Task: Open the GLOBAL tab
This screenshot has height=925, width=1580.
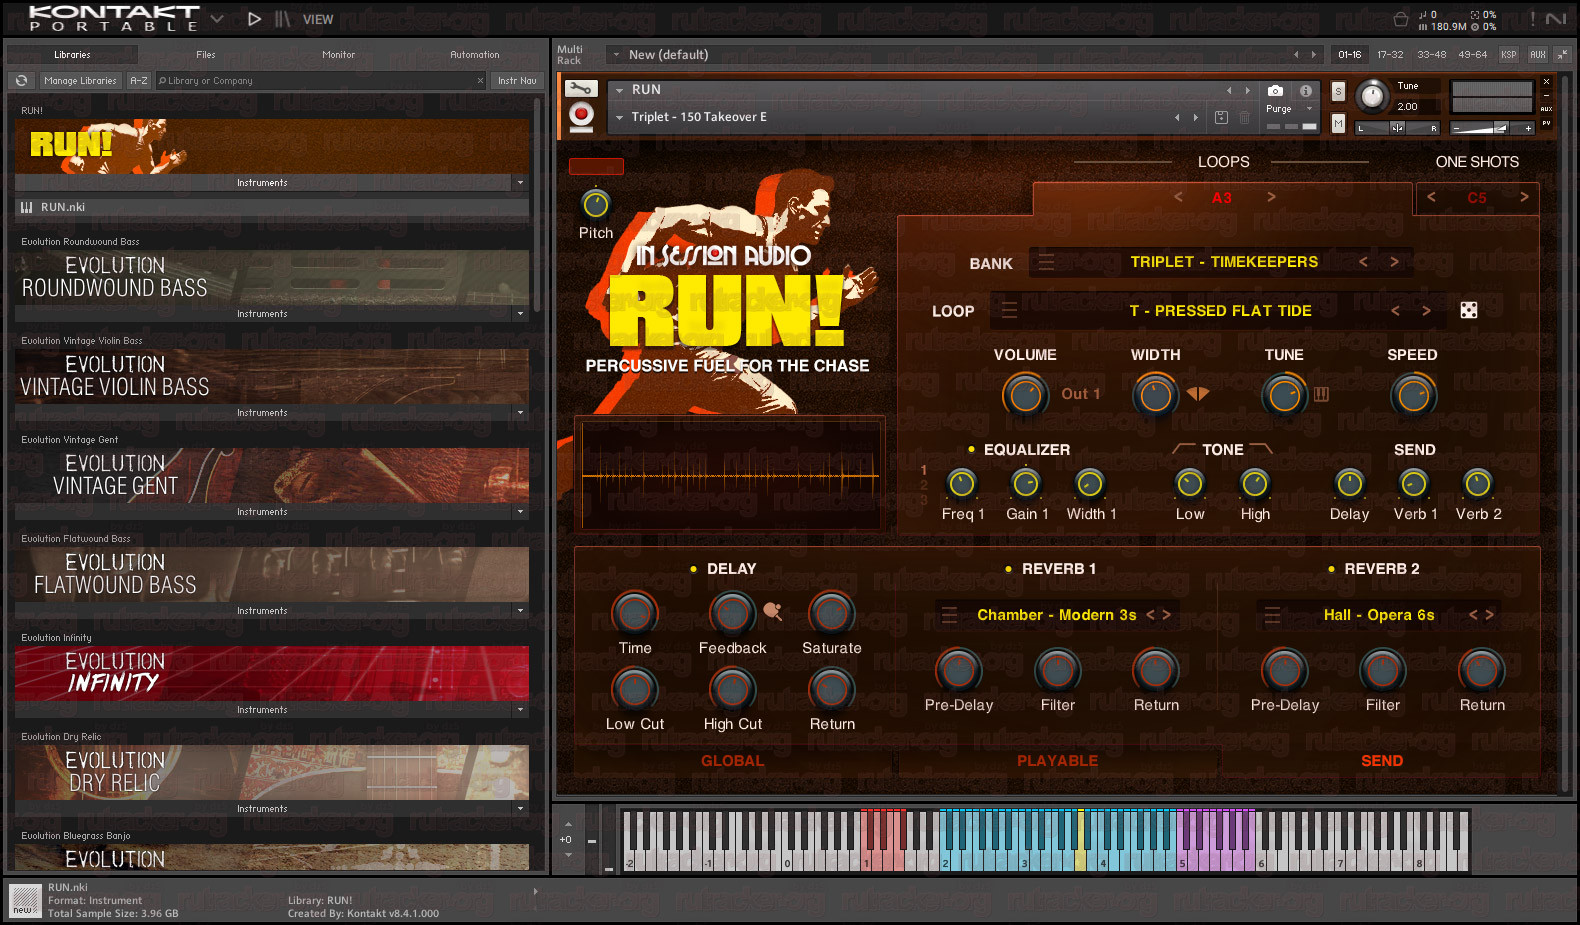Action: click(x=733, y=761)
